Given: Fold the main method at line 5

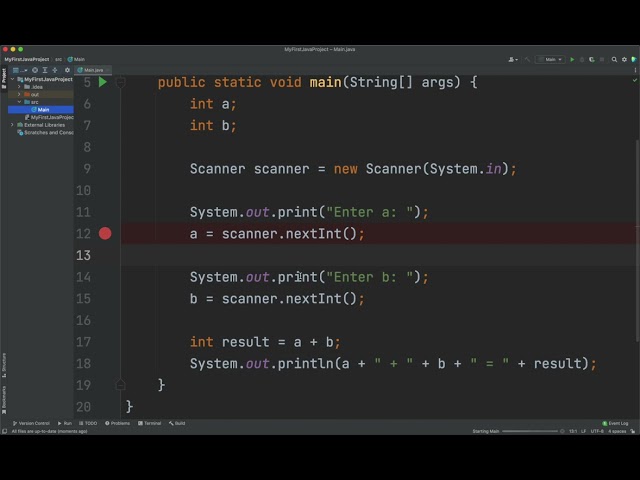Looking at the screenshot, I should click(120, 82).
